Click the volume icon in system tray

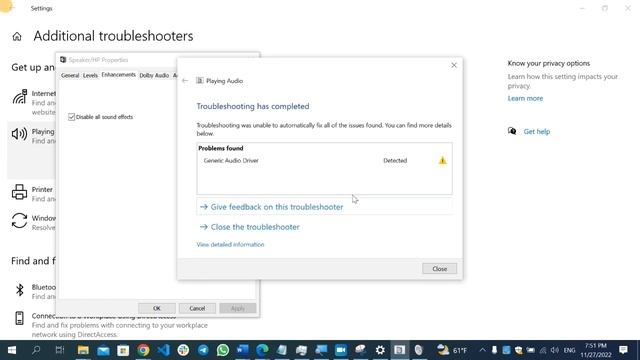554,350
